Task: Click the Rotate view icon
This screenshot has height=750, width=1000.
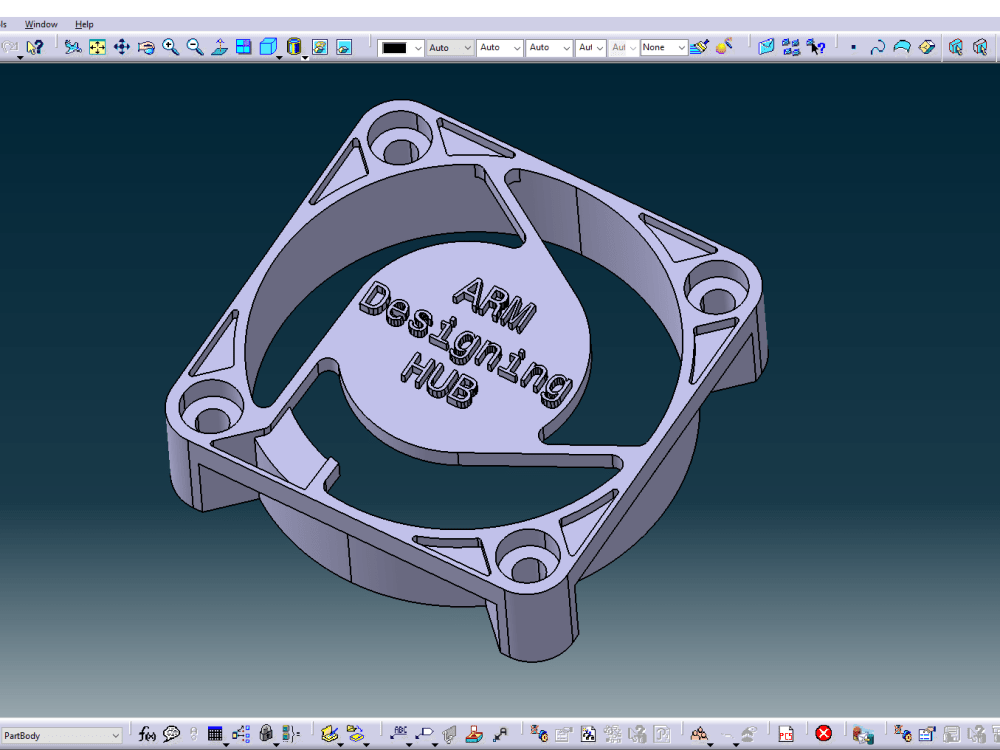Action: coord(145,46)
